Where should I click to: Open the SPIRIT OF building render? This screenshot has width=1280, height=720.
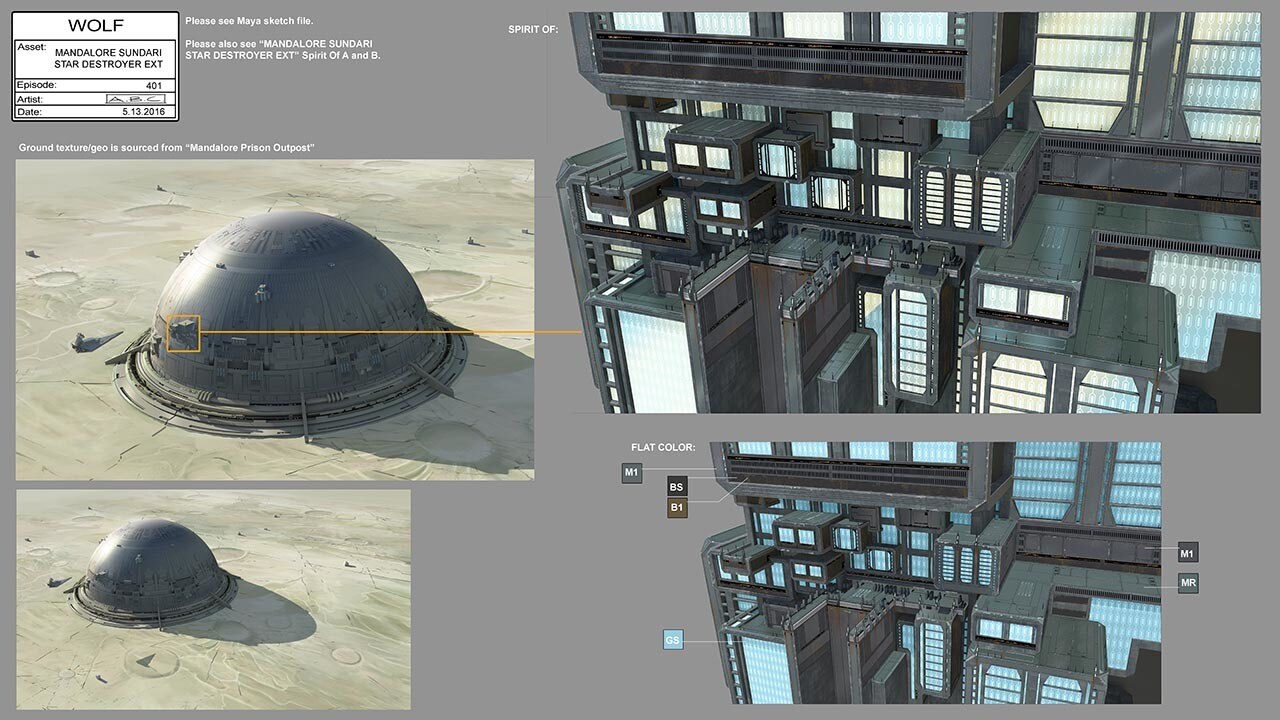coord(915,212)
